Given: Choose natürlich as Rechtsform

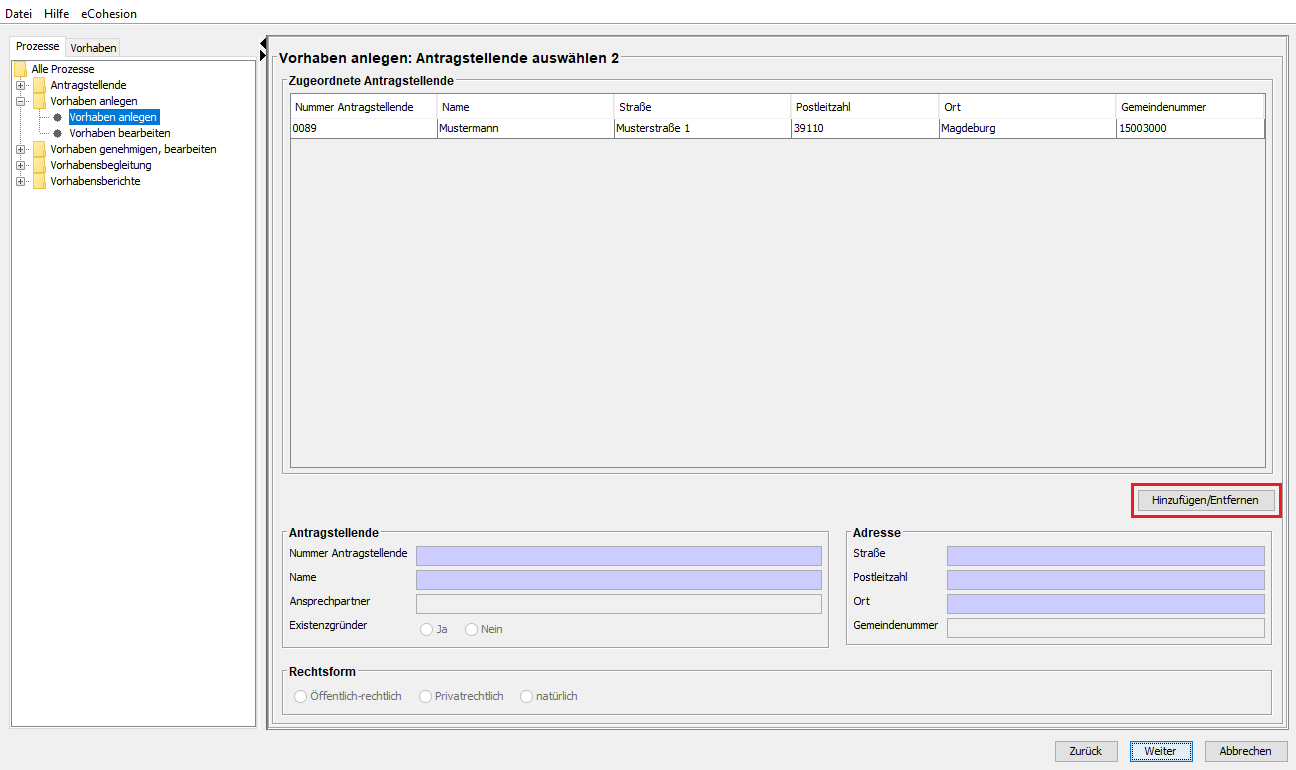Looking at the screenshot, I should coord(527,696).
